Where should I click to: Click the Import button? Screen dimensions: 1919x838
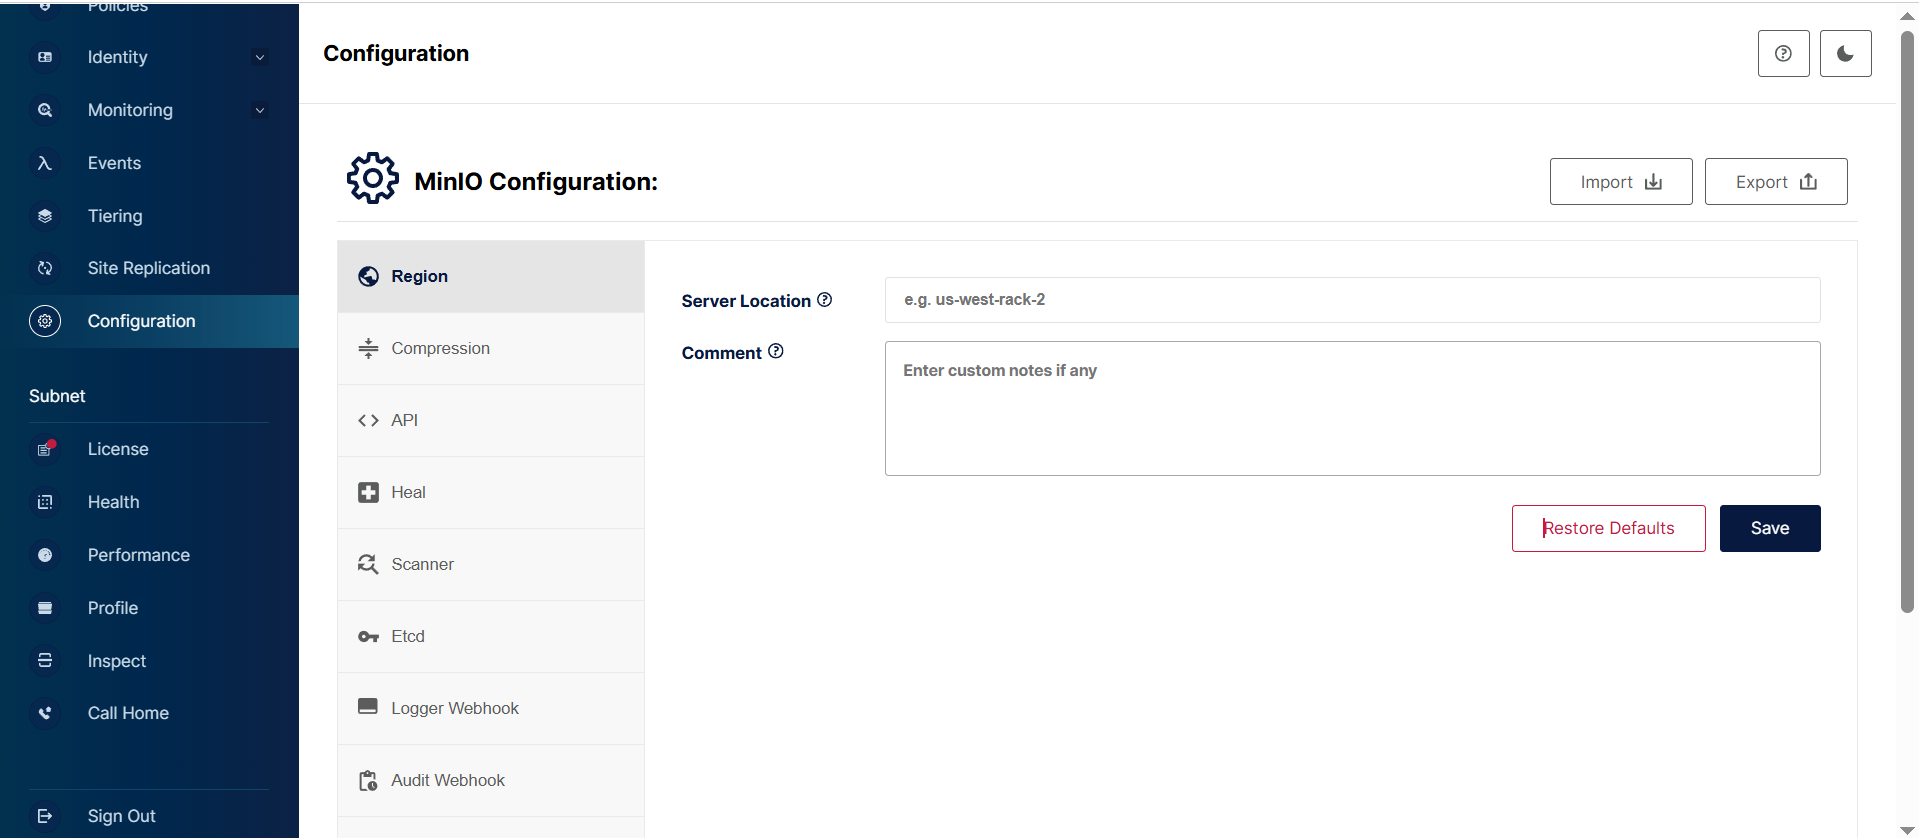coord(1621,182)
